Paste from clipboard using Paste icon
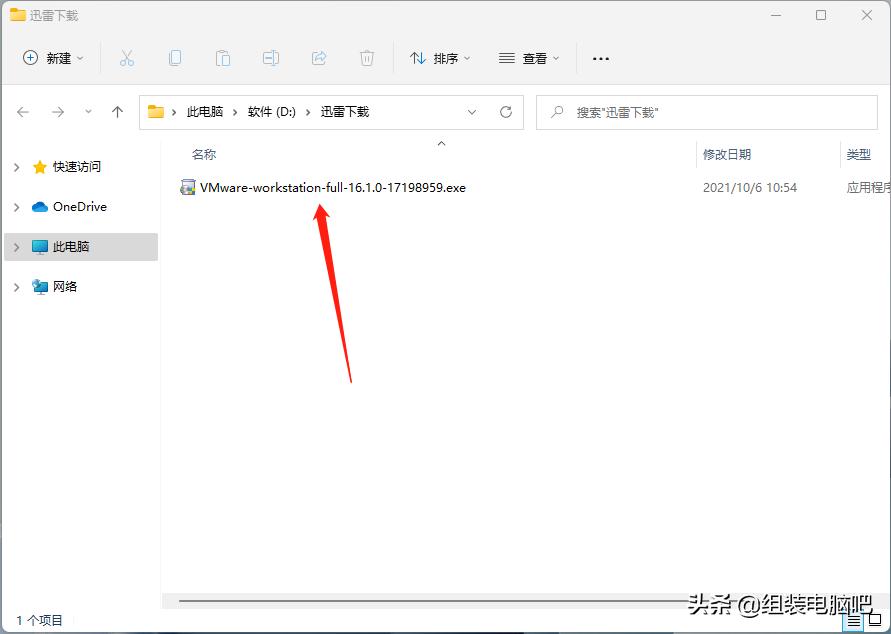 [223, 58]
